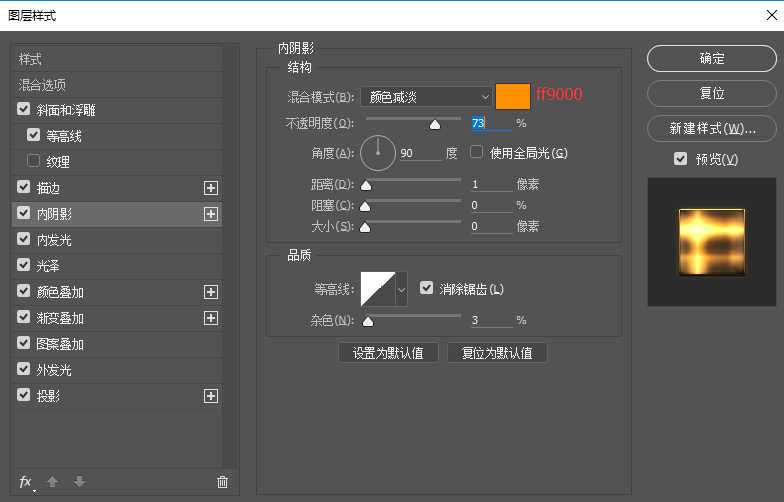The height and width of the screenshot is (502, 784).
Task: Add another 颜色叠加 effect with plus icon
Action: (x=210, y=292)
